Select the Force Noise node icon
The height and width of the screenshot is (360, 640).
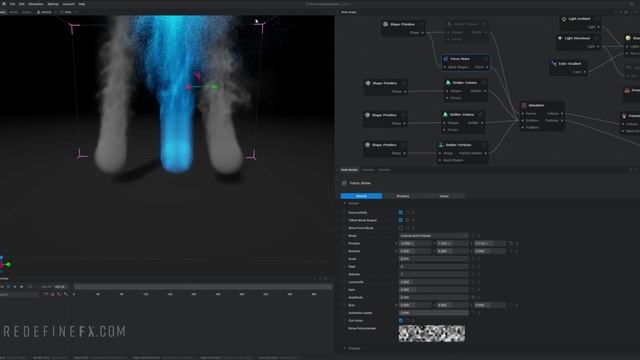pyautogui.click(x=446, y=59)
